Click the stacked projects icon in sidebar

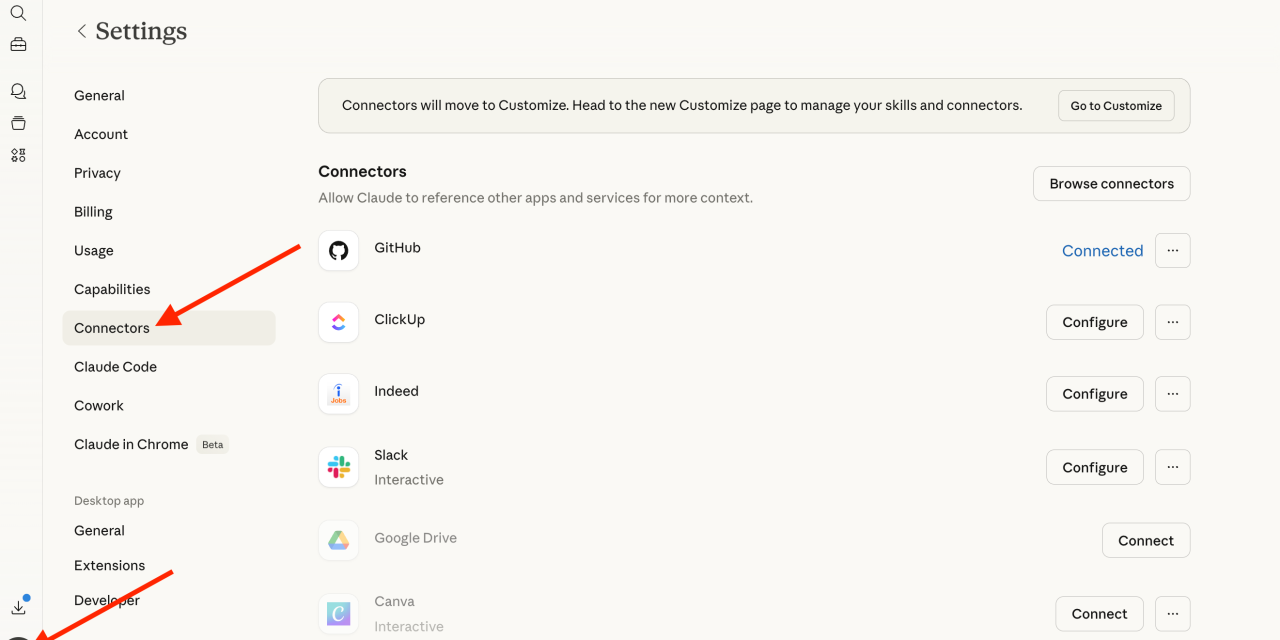click(x=18, y=123)
